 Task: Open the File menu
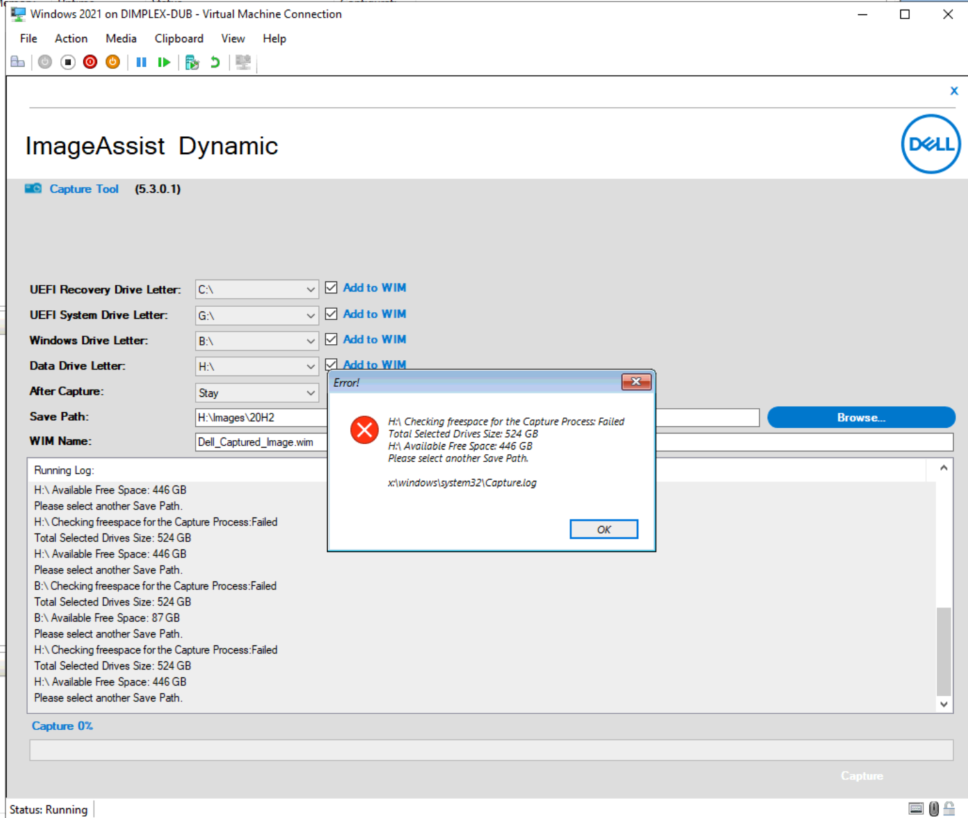click(x=28, y=38)
